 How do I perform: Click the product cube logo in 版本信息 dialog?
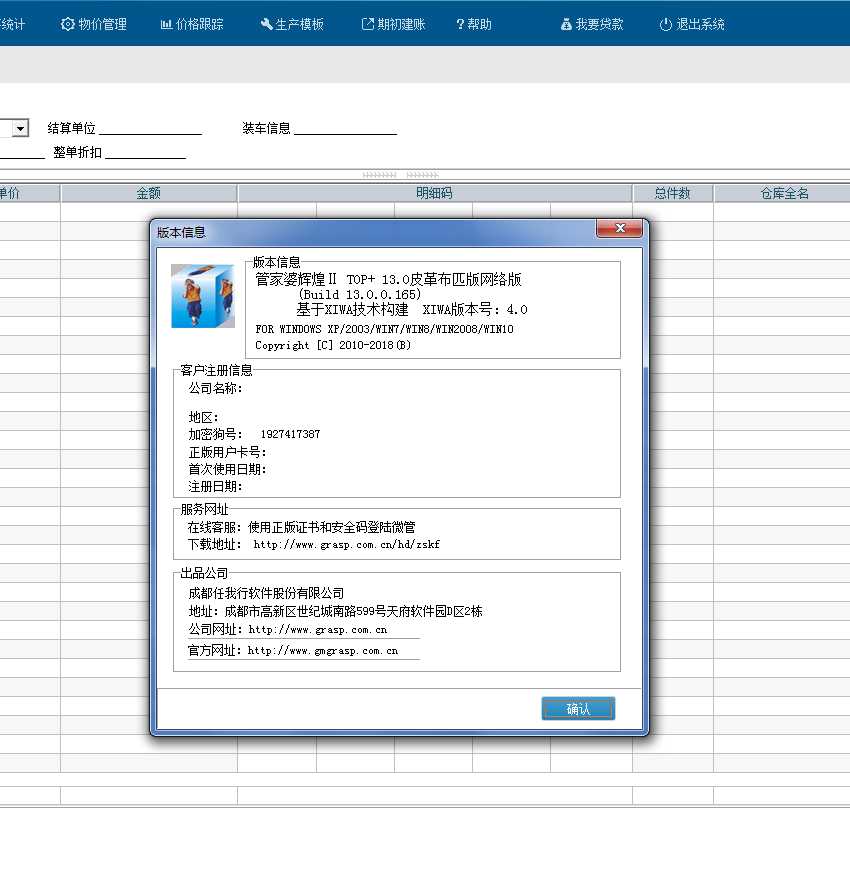pos(202,296)
